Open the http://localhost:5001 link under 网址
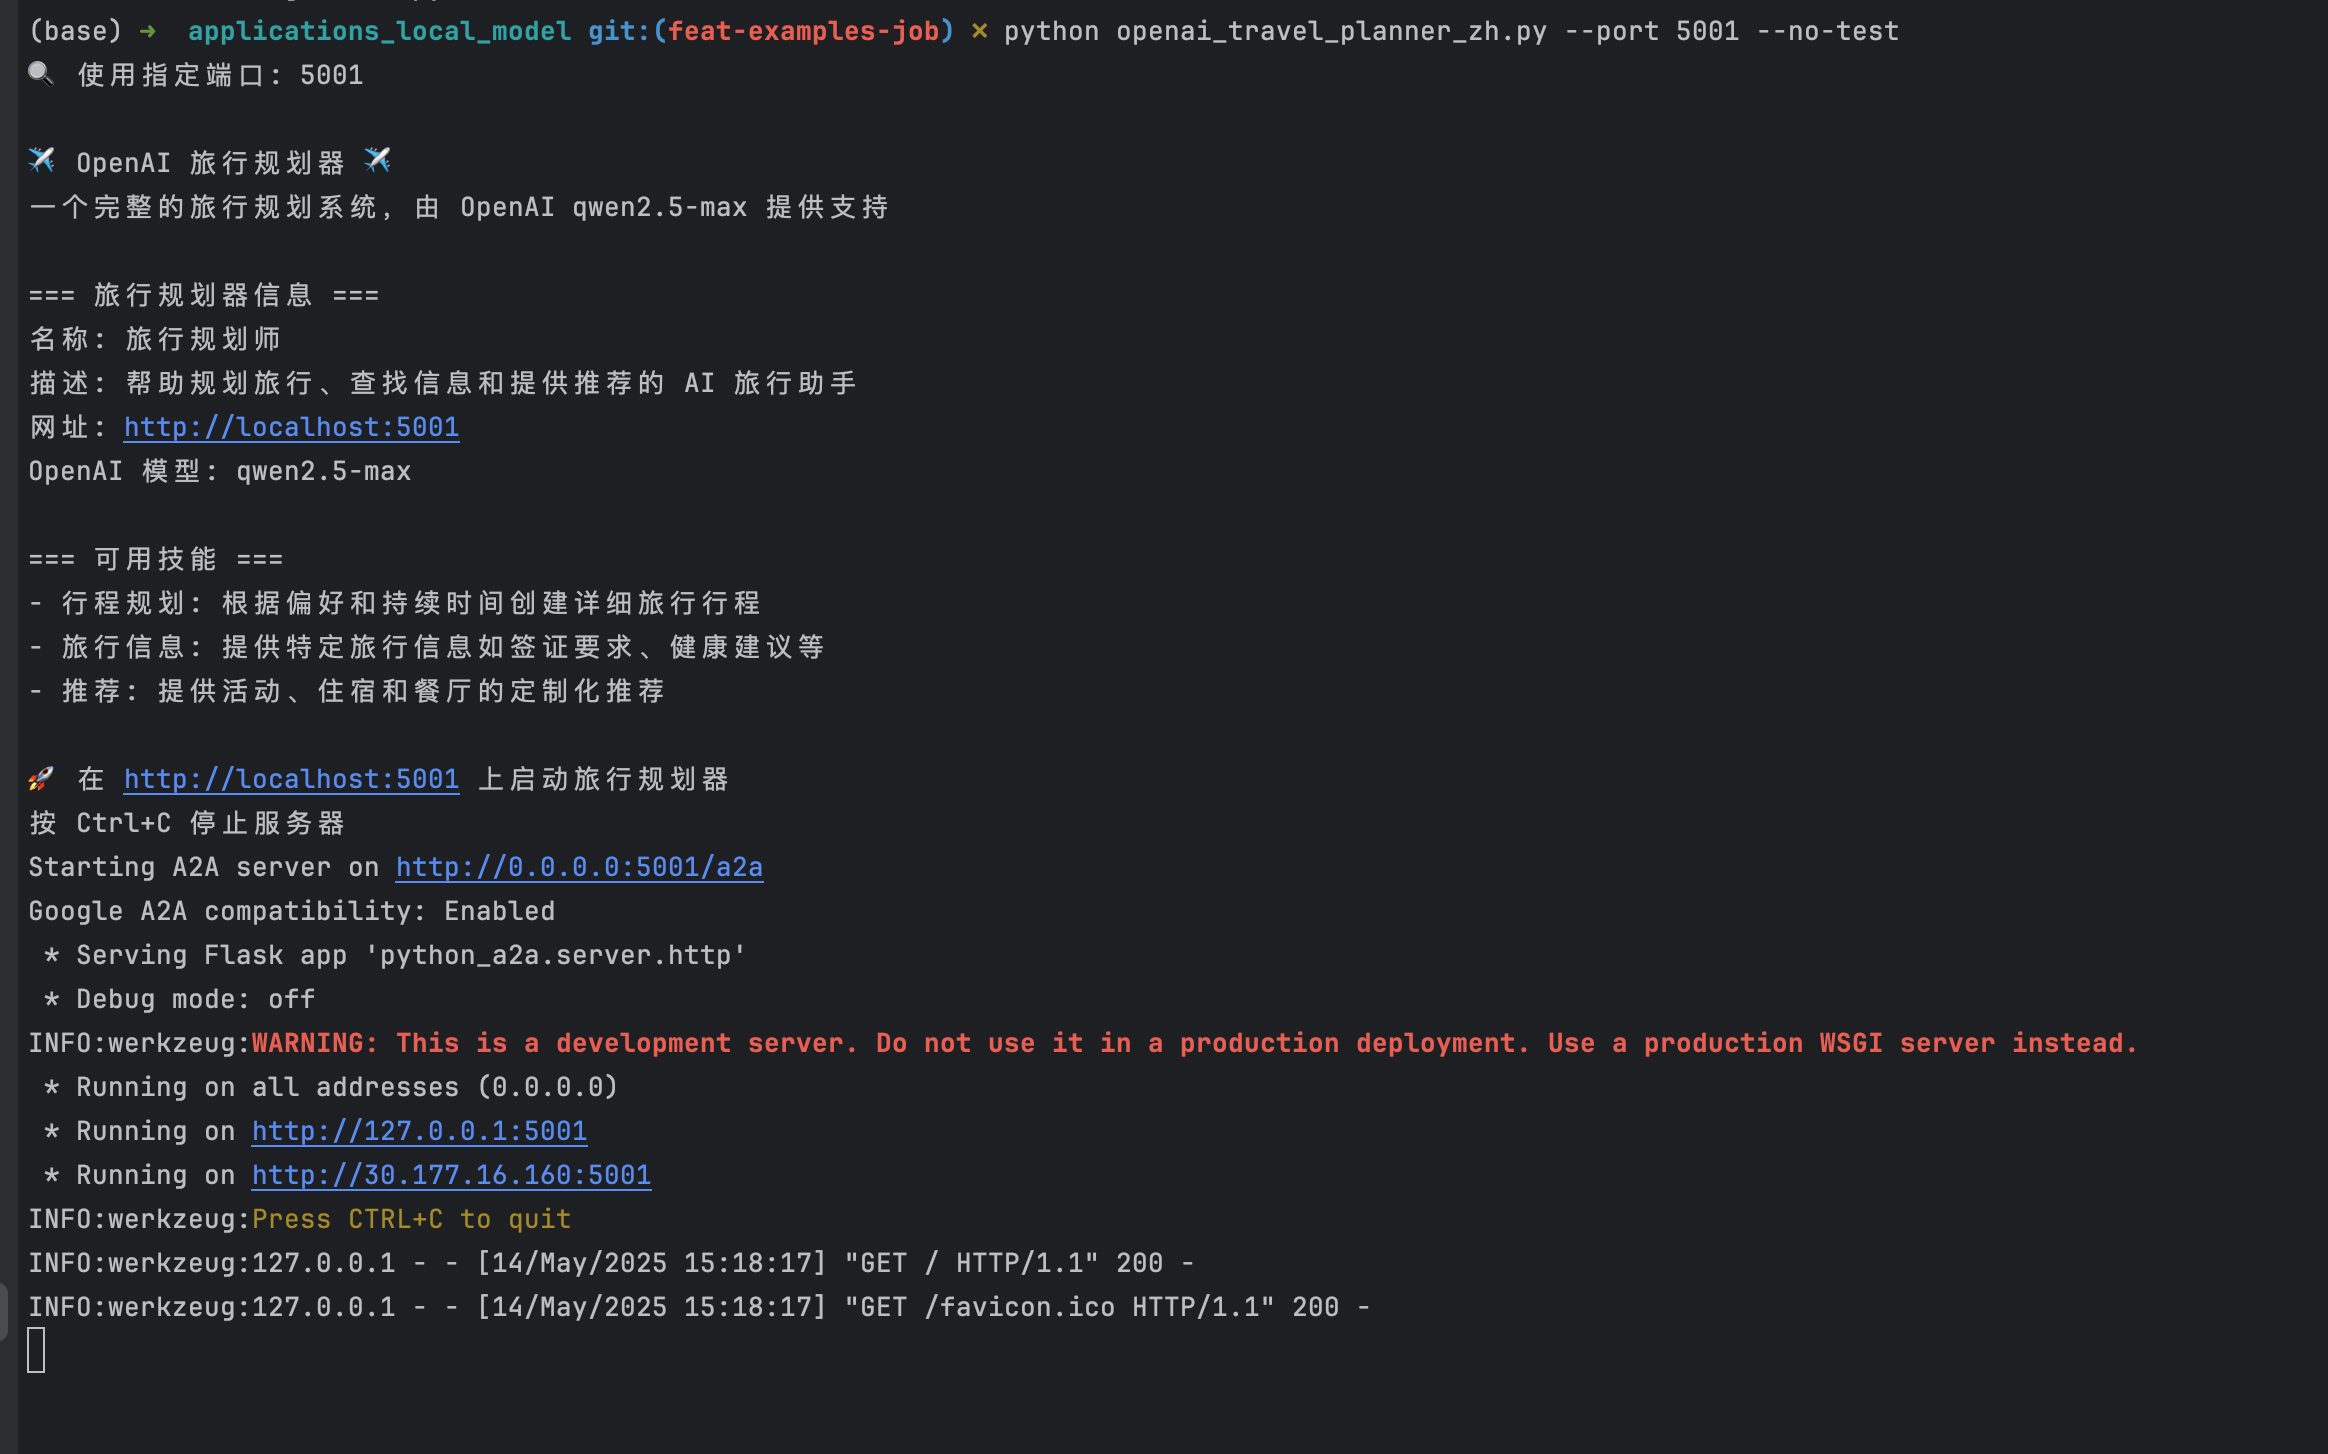The width and height of the screenshot is (2328, 1454). click(290, 427)
